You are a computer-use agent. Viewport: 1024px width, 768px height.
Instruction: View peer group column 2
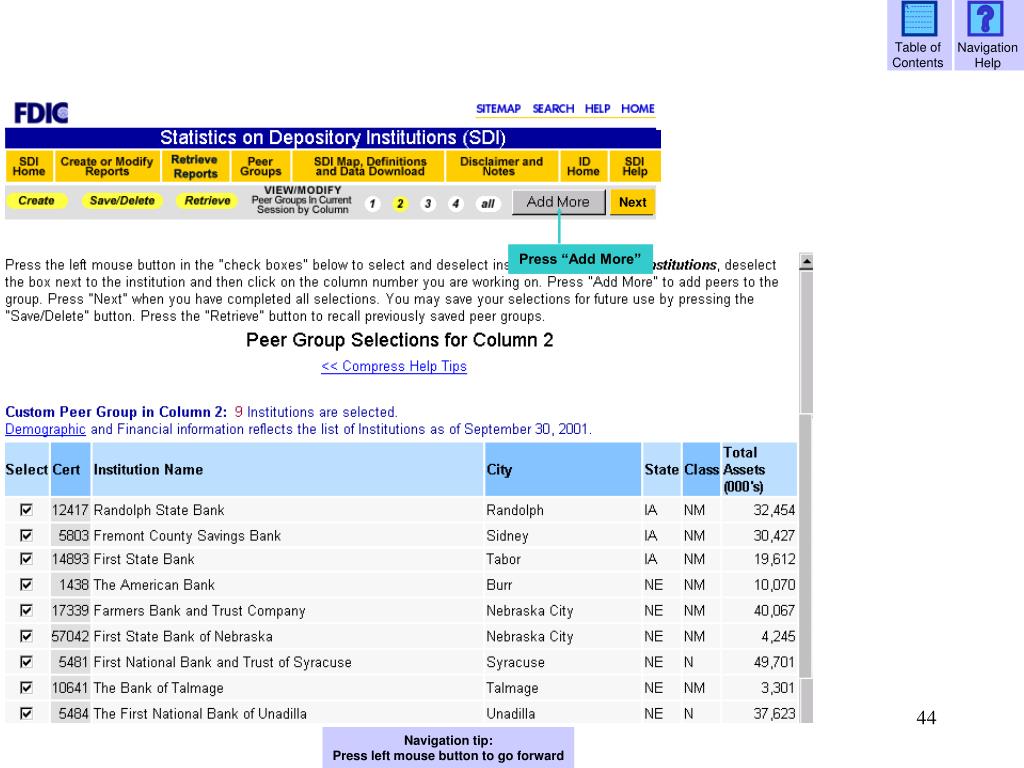[x=400, y=204]
